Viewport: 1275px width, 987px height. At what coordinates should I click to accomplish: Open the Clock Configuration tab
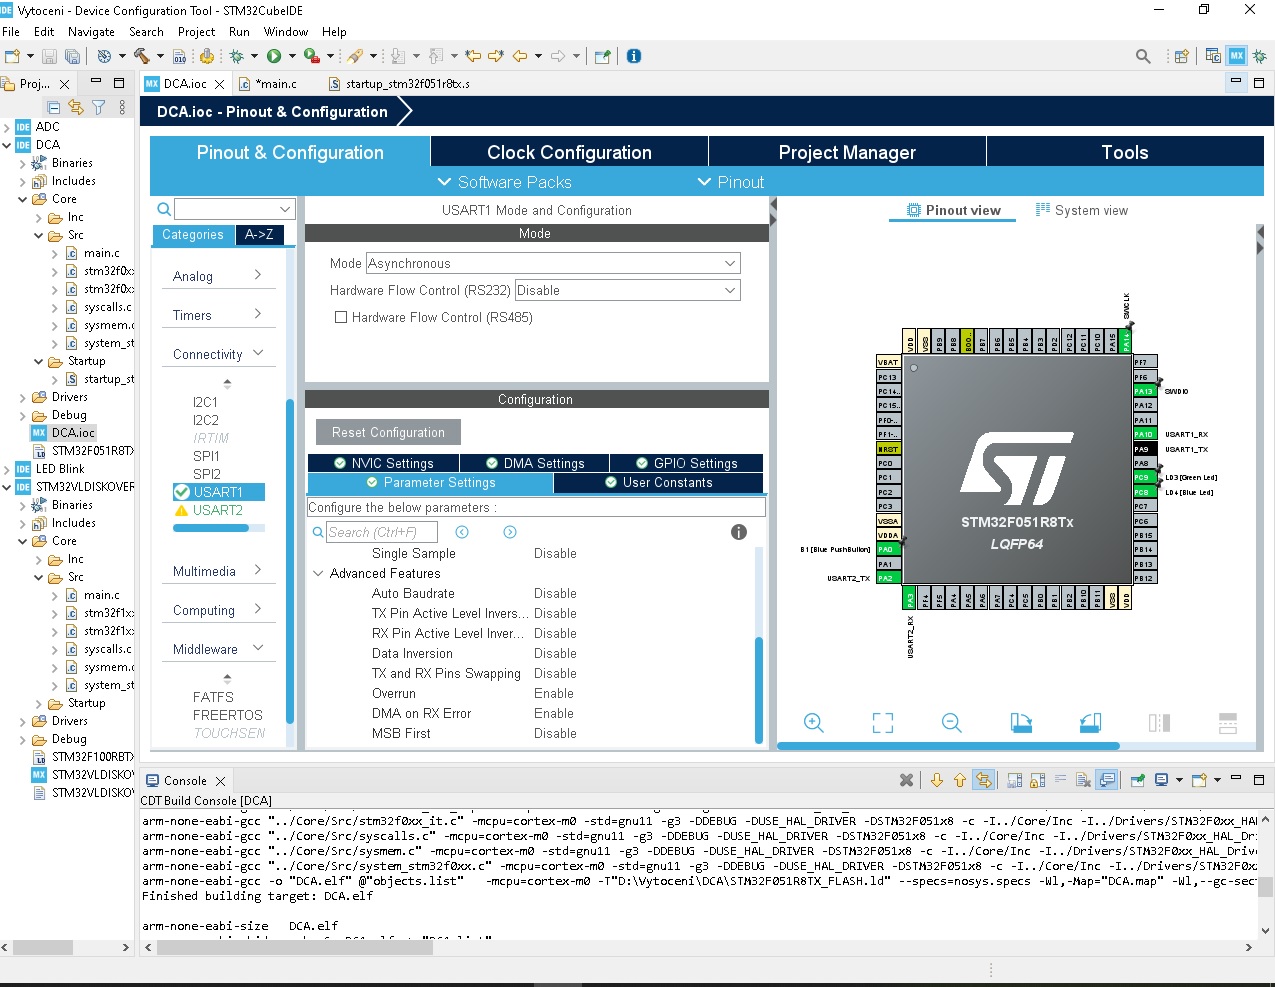pos(569,152)
